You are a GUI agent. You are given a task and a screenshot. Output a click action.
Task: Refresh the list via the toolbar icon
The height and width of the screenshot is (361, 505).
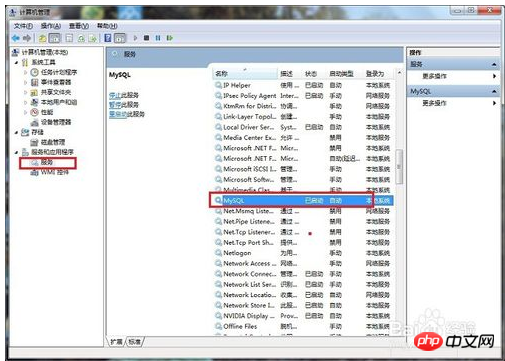coord(81,38)
